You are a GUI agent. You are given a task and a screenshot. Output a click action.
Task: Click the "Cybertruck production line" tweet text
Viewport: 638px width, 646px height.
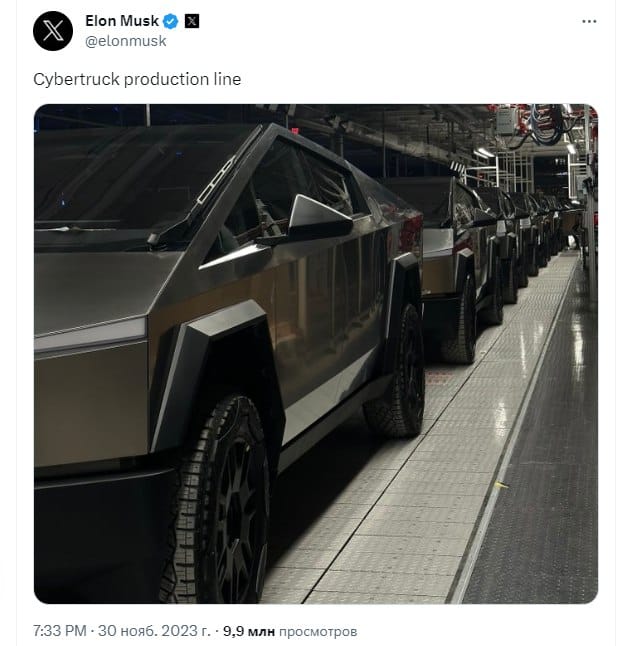(137, 79)
